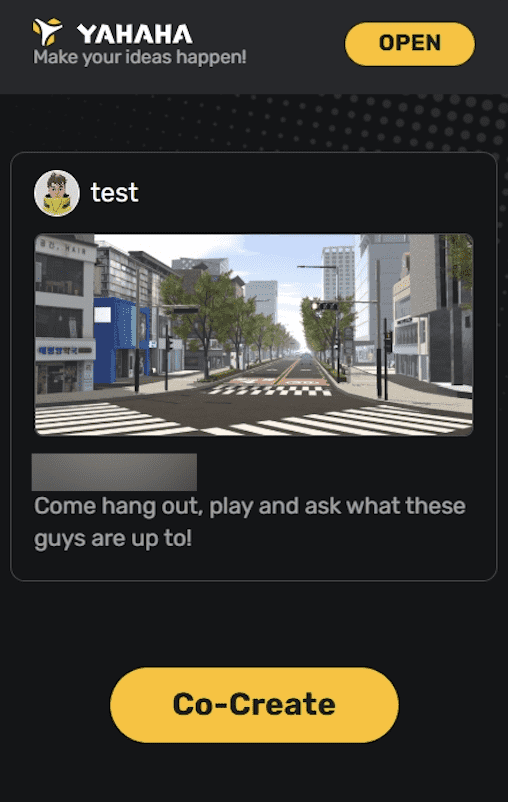Screen dimensions: 508x802
Task: Click the Korean shop sign in the preview
Action: [65, 350]
